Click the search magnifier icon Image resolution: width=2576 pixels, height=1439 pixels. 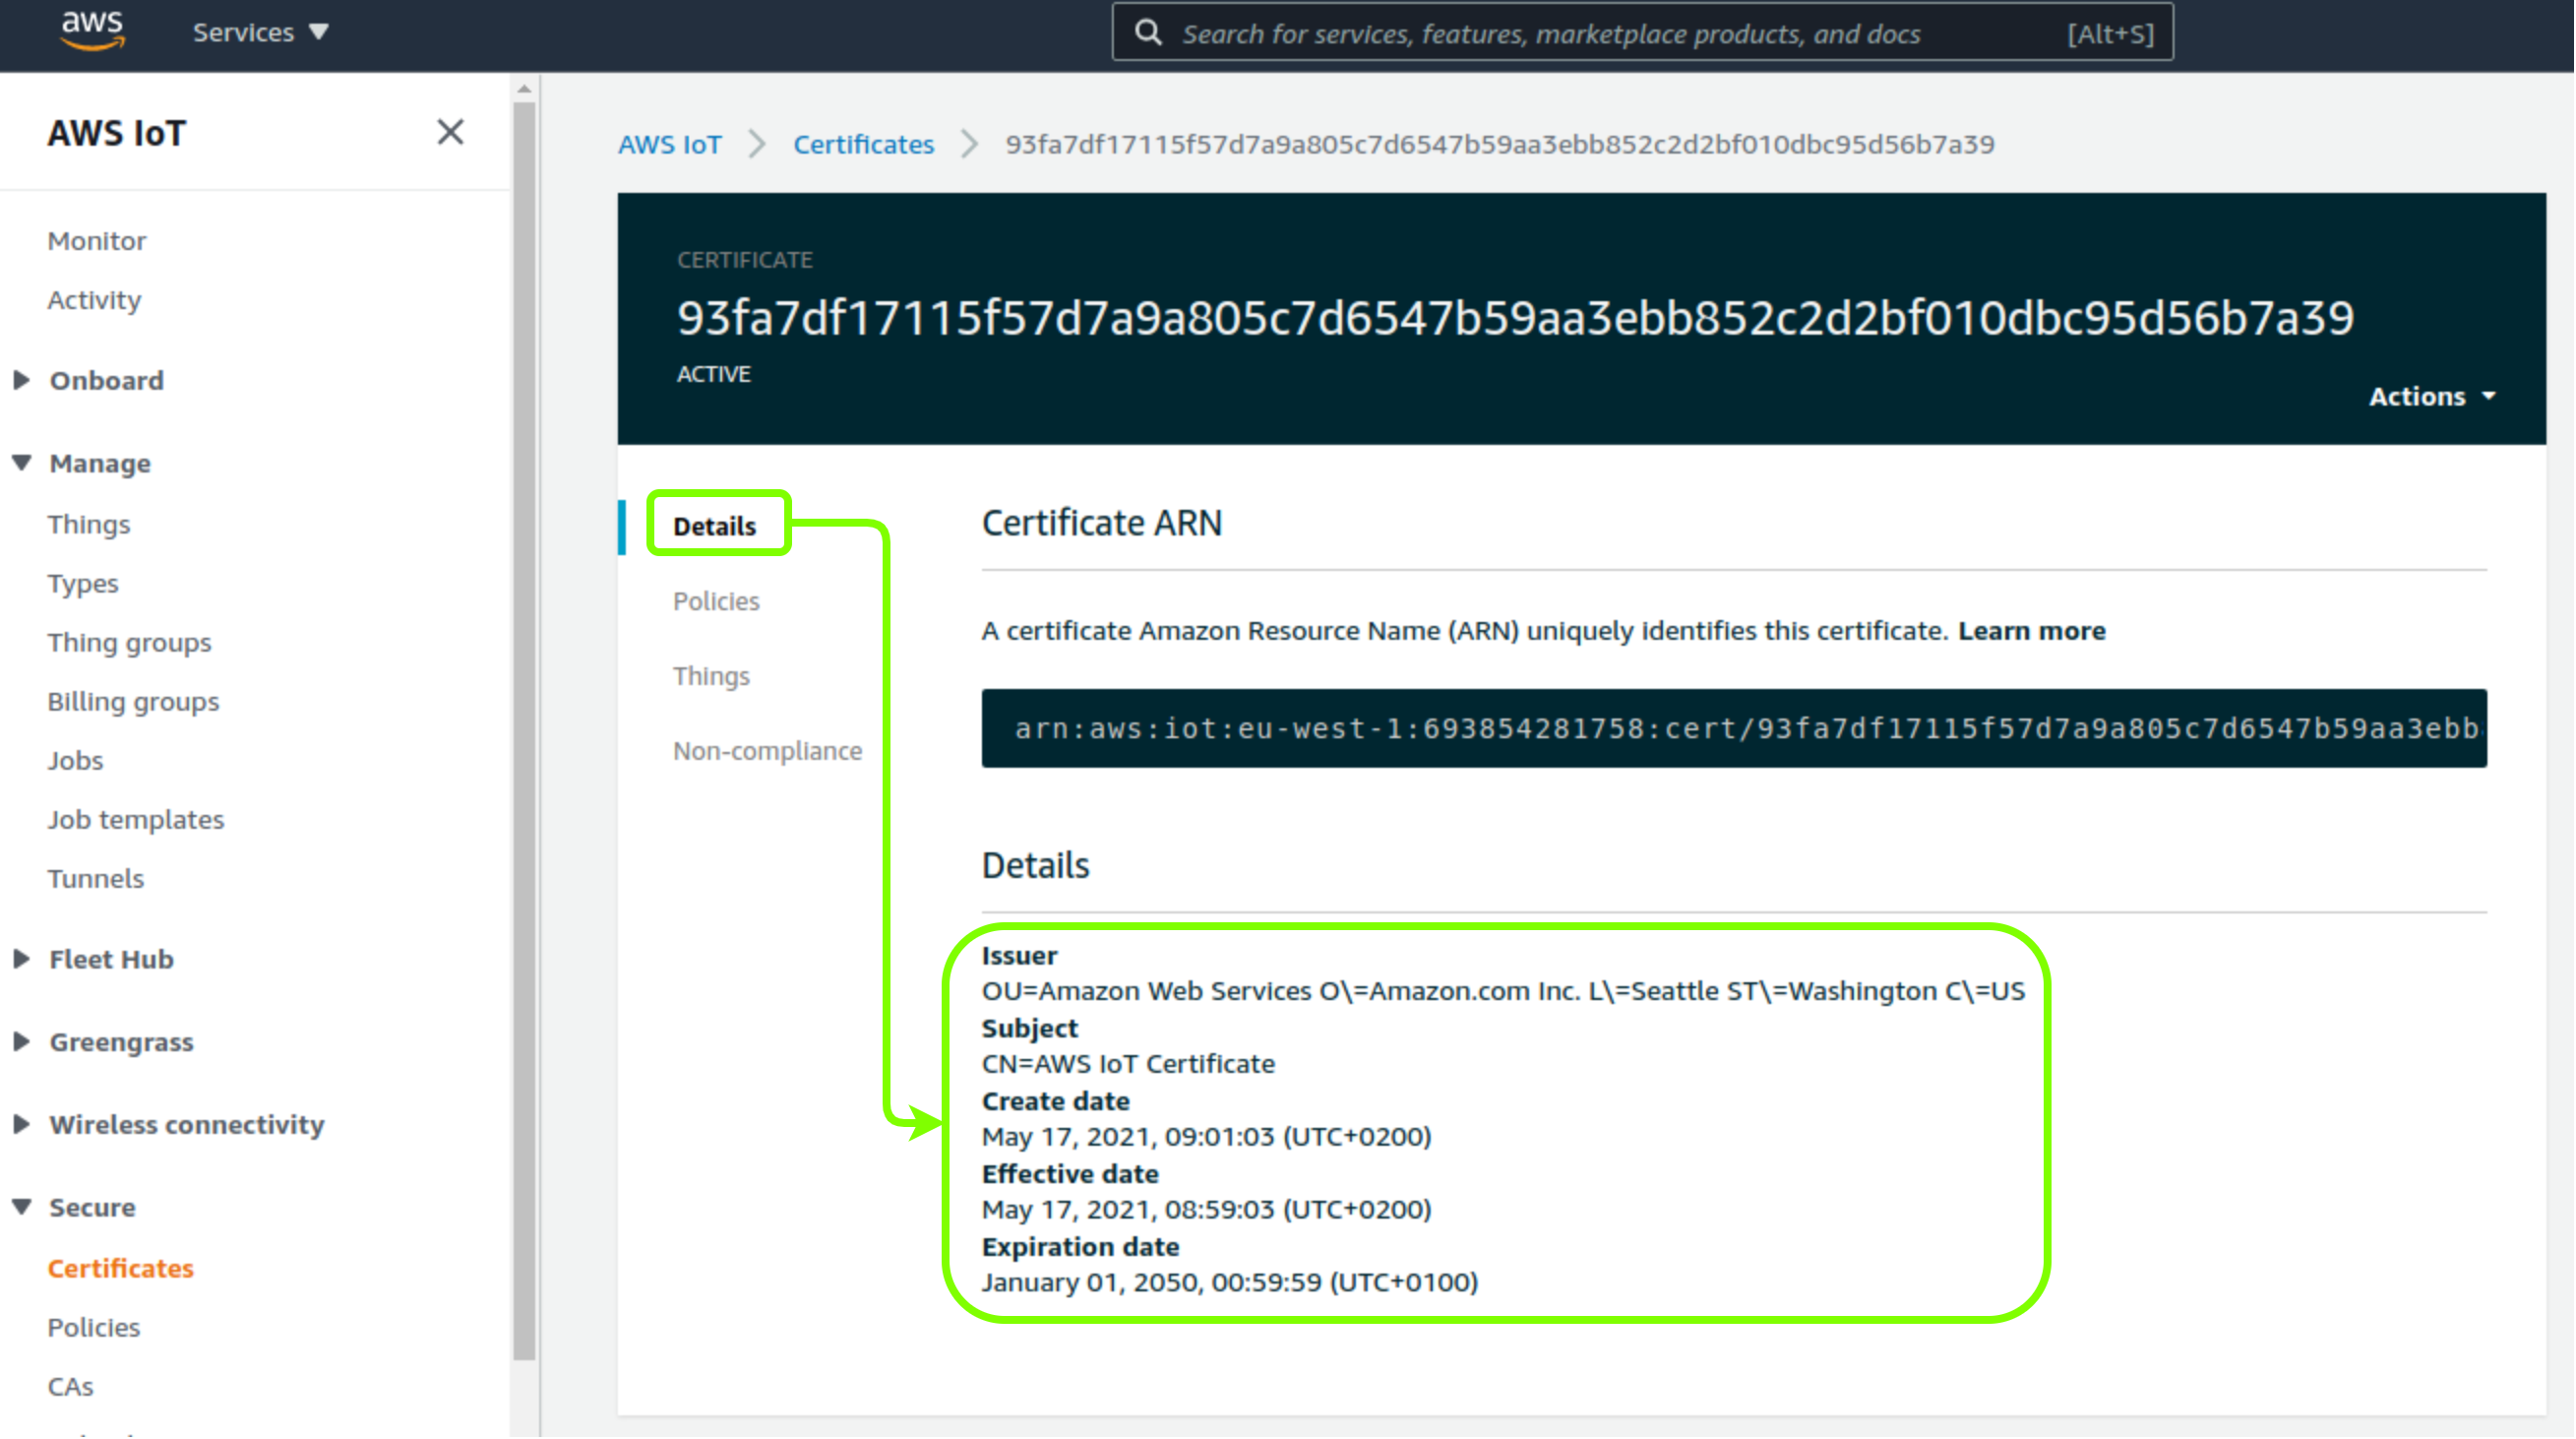1148,33
